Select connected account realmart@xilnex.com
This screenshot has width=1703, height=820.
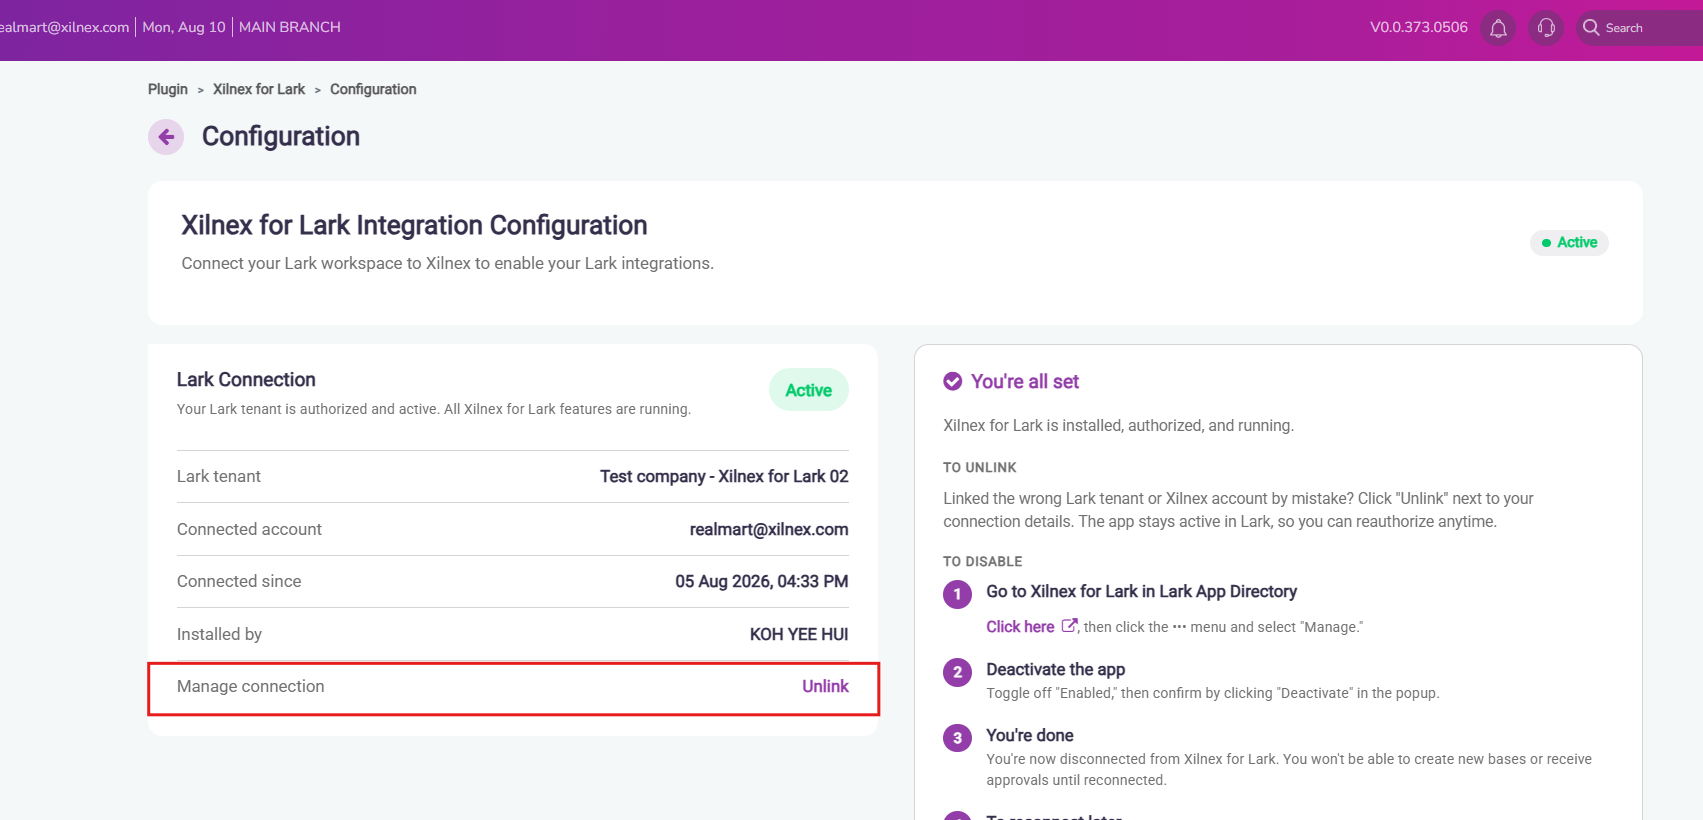tap(769, 529)
